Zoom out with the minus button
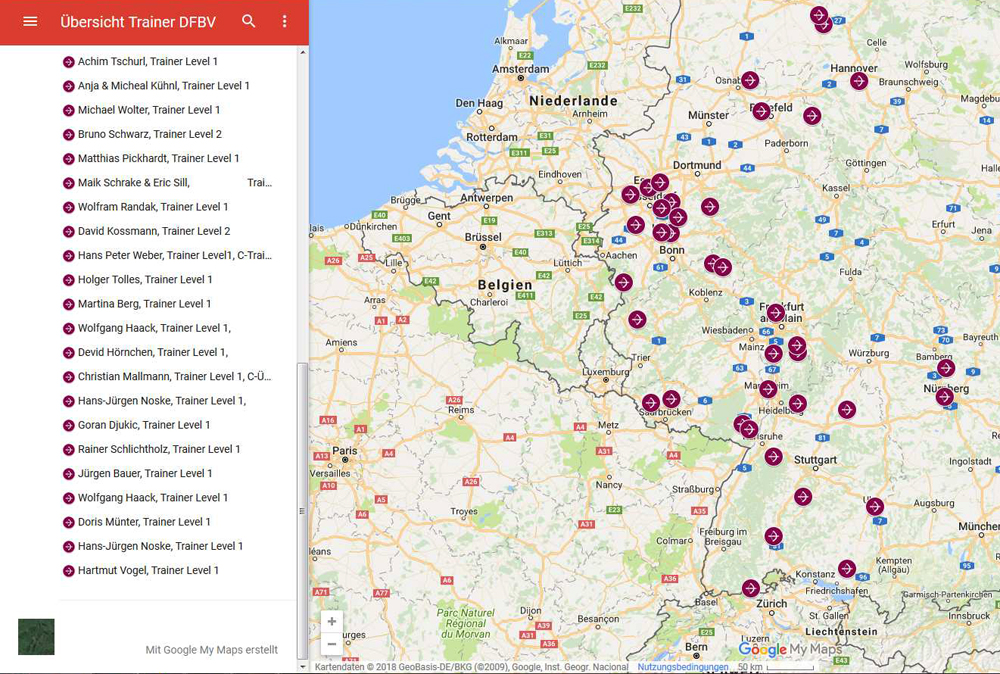 332,645
